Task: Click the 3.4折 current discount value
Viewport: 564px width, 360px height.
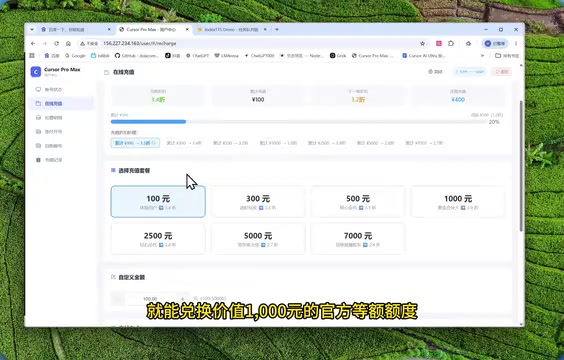Action: click(x=158, y=100)
